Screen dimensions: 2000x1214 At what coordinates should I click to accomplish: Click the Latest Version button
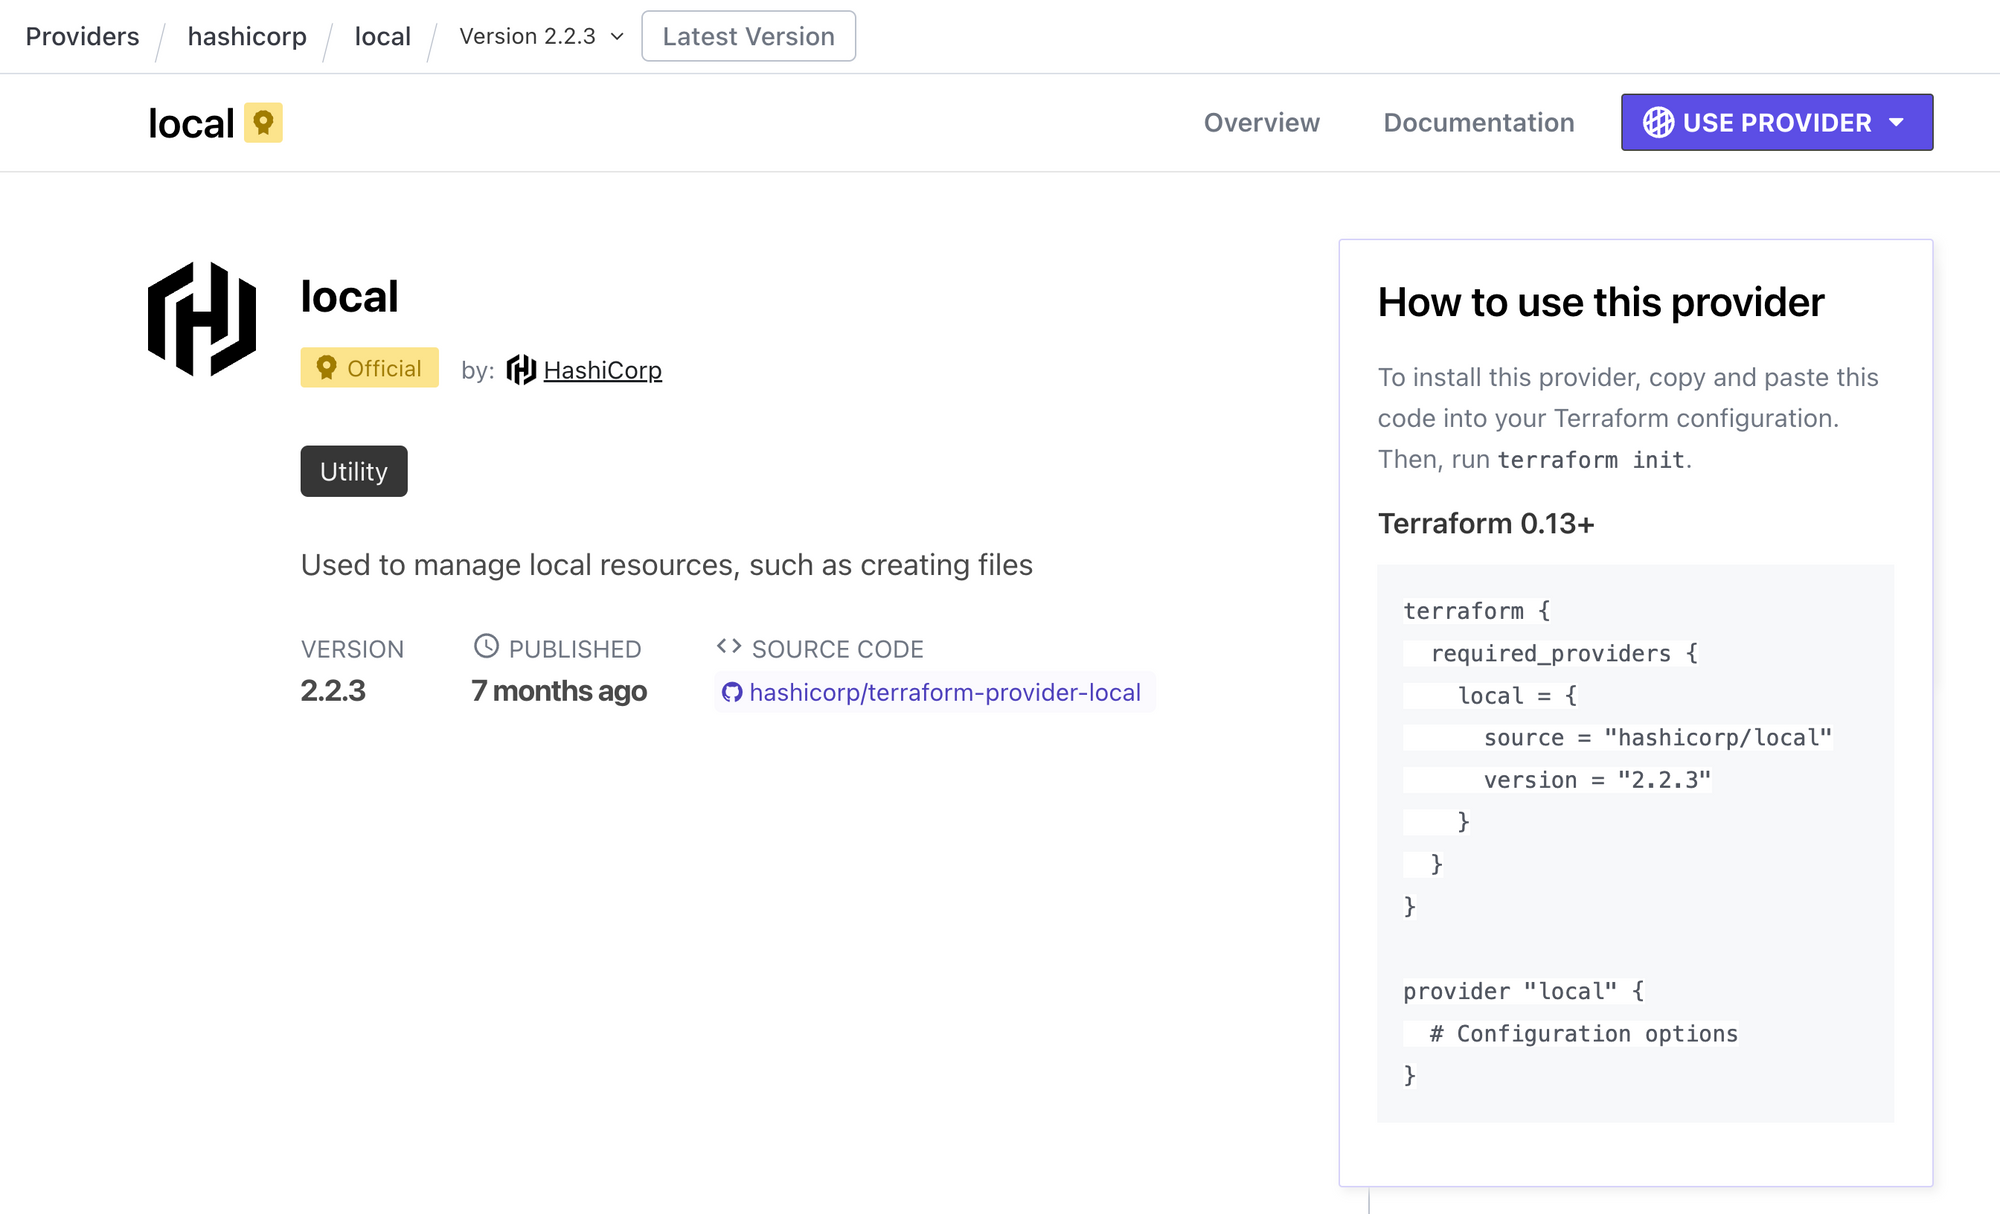[748, 36]
